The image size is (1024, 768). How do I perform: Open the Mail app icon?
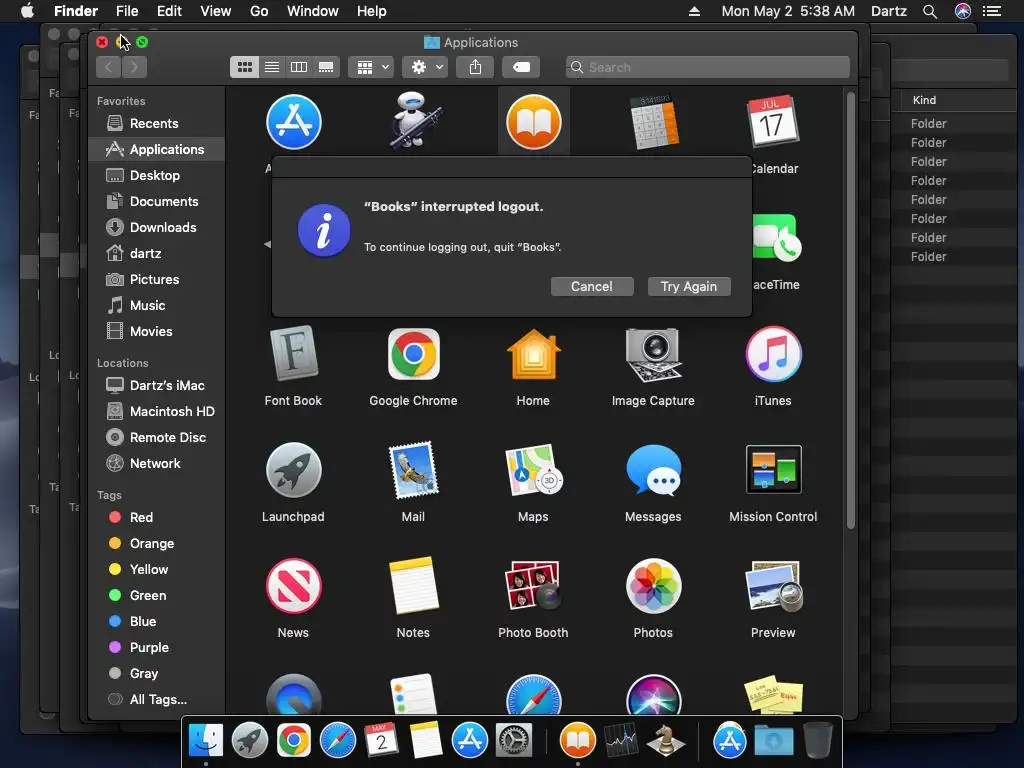coord(413,470)
